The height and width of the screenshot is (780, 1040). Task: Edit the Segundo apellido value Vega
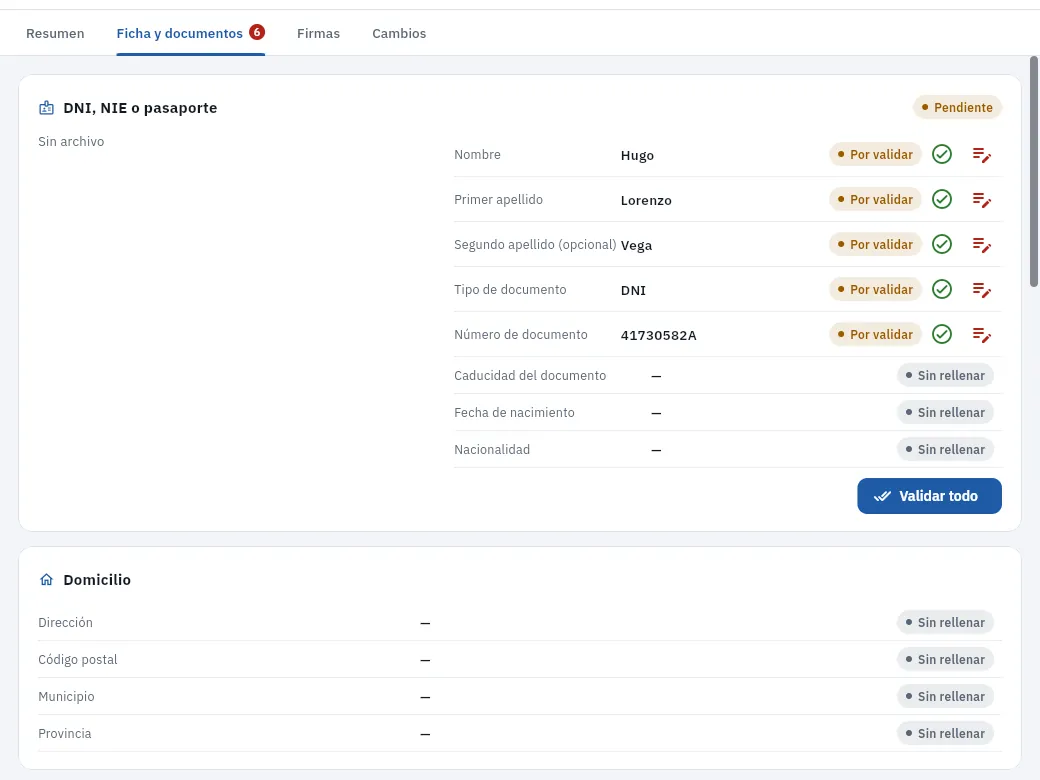(x=982, y=245)
